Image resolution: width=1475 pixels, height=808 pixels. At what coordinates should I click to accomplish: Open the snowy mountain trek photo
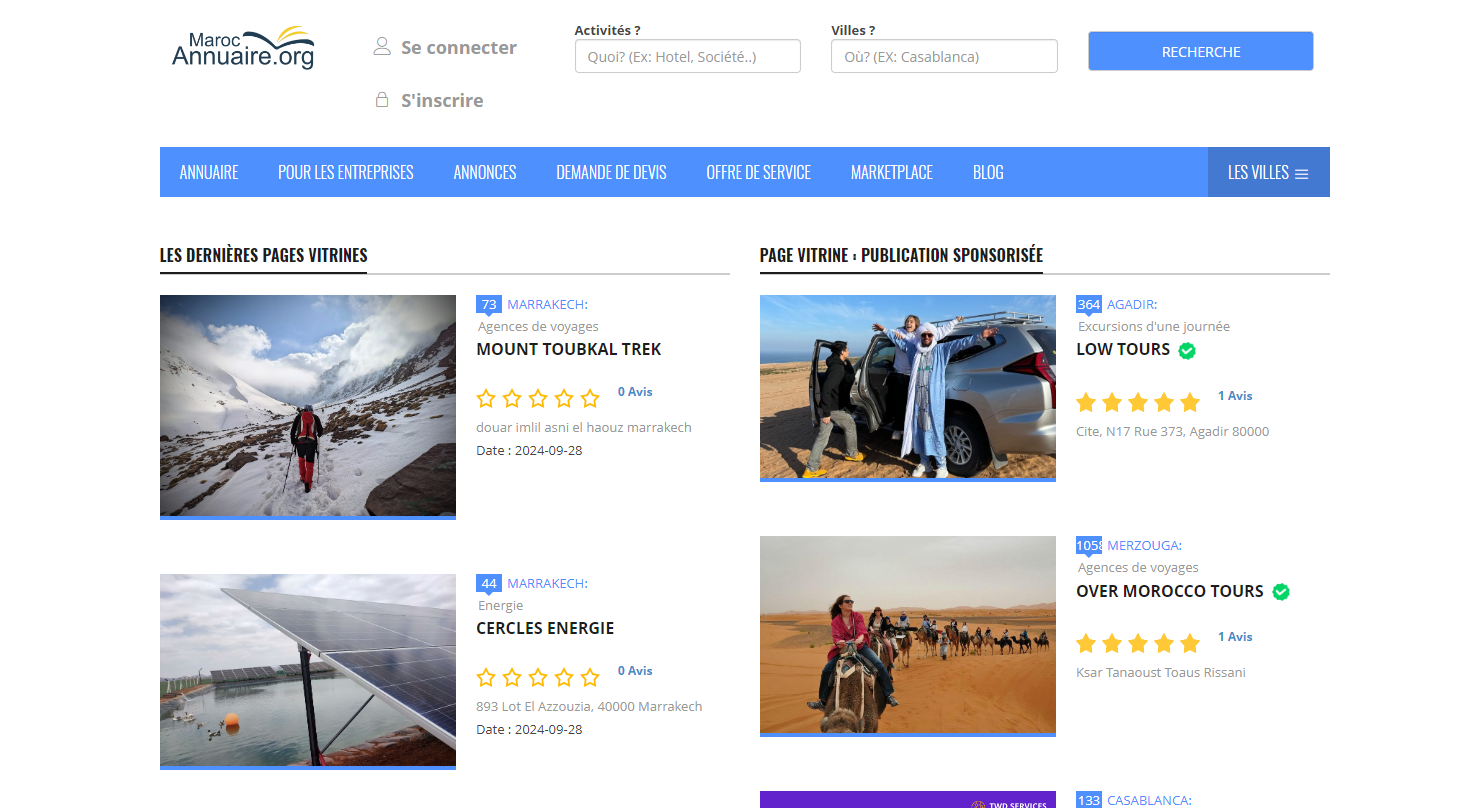(308, 406)
